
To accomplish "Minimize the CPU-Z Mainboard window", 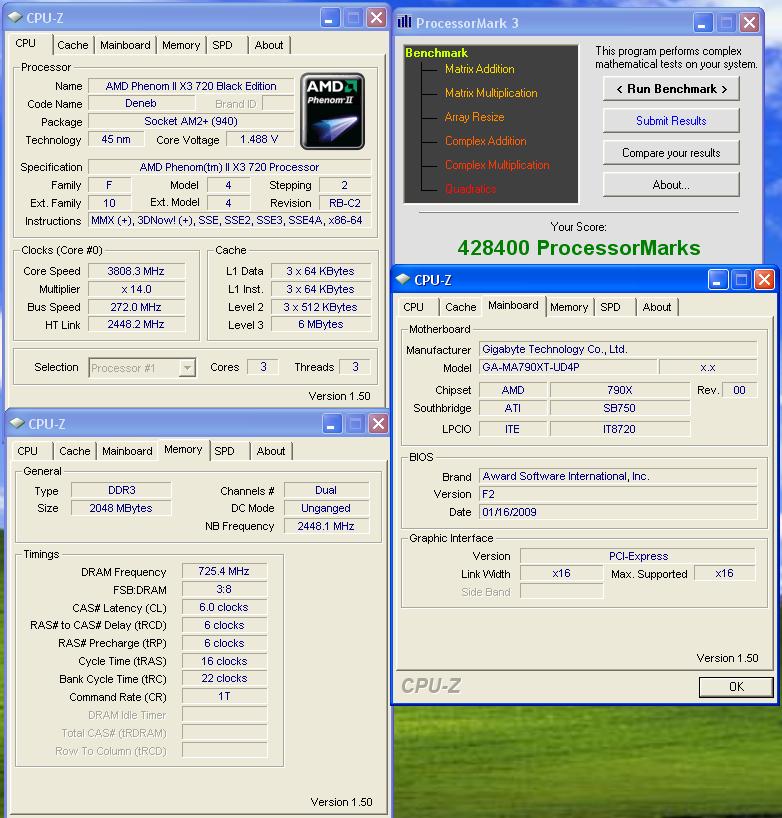I will (x=717, y=280).
